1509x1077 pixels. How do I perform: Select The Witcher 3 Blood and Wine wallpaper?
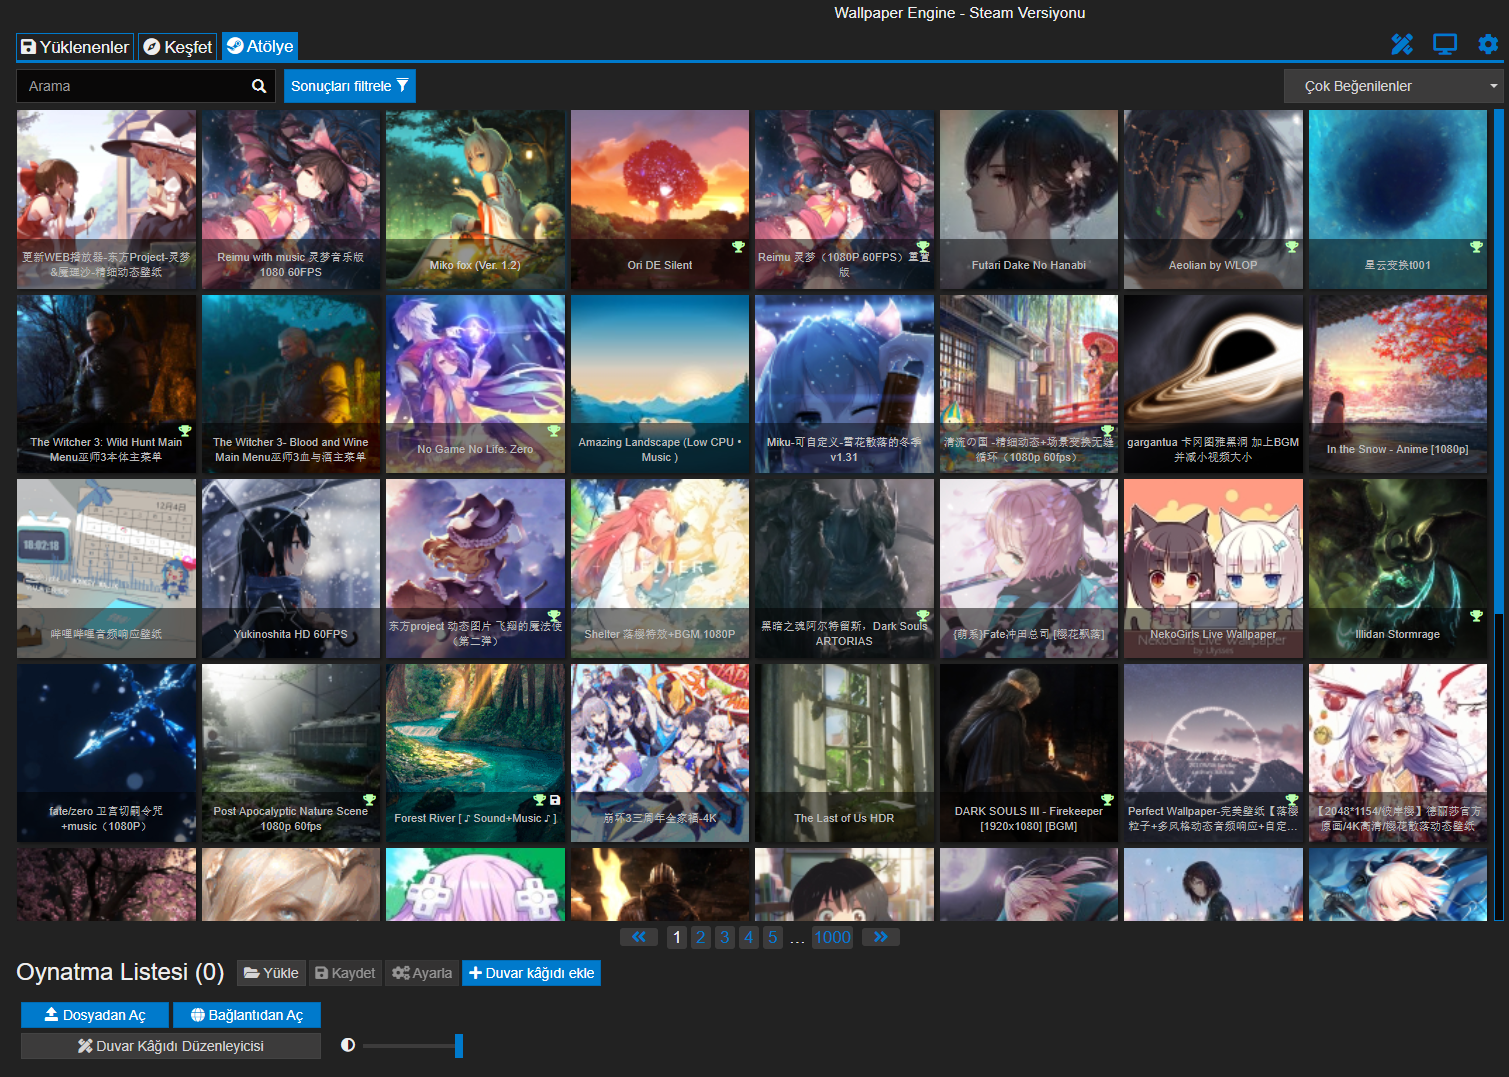click(291, 384)
